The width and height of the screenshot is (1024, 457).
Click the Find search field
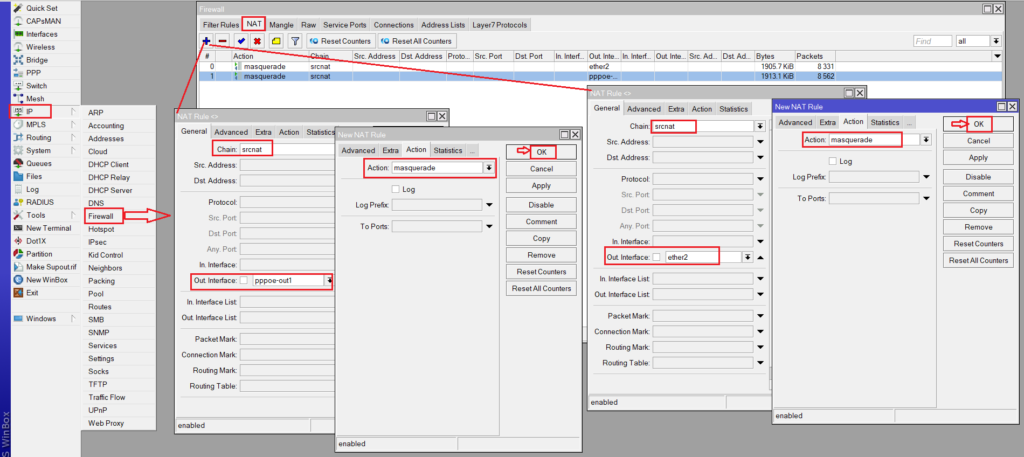pyautogui.click(x=932, y=41)
